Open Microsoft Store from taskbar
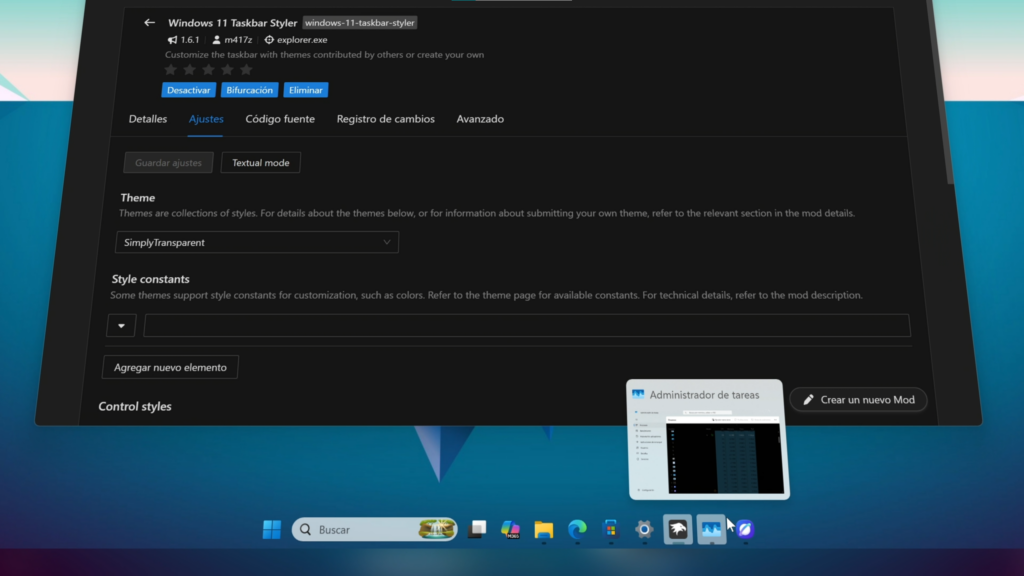The image size is (1024, 576). [611, 529]
